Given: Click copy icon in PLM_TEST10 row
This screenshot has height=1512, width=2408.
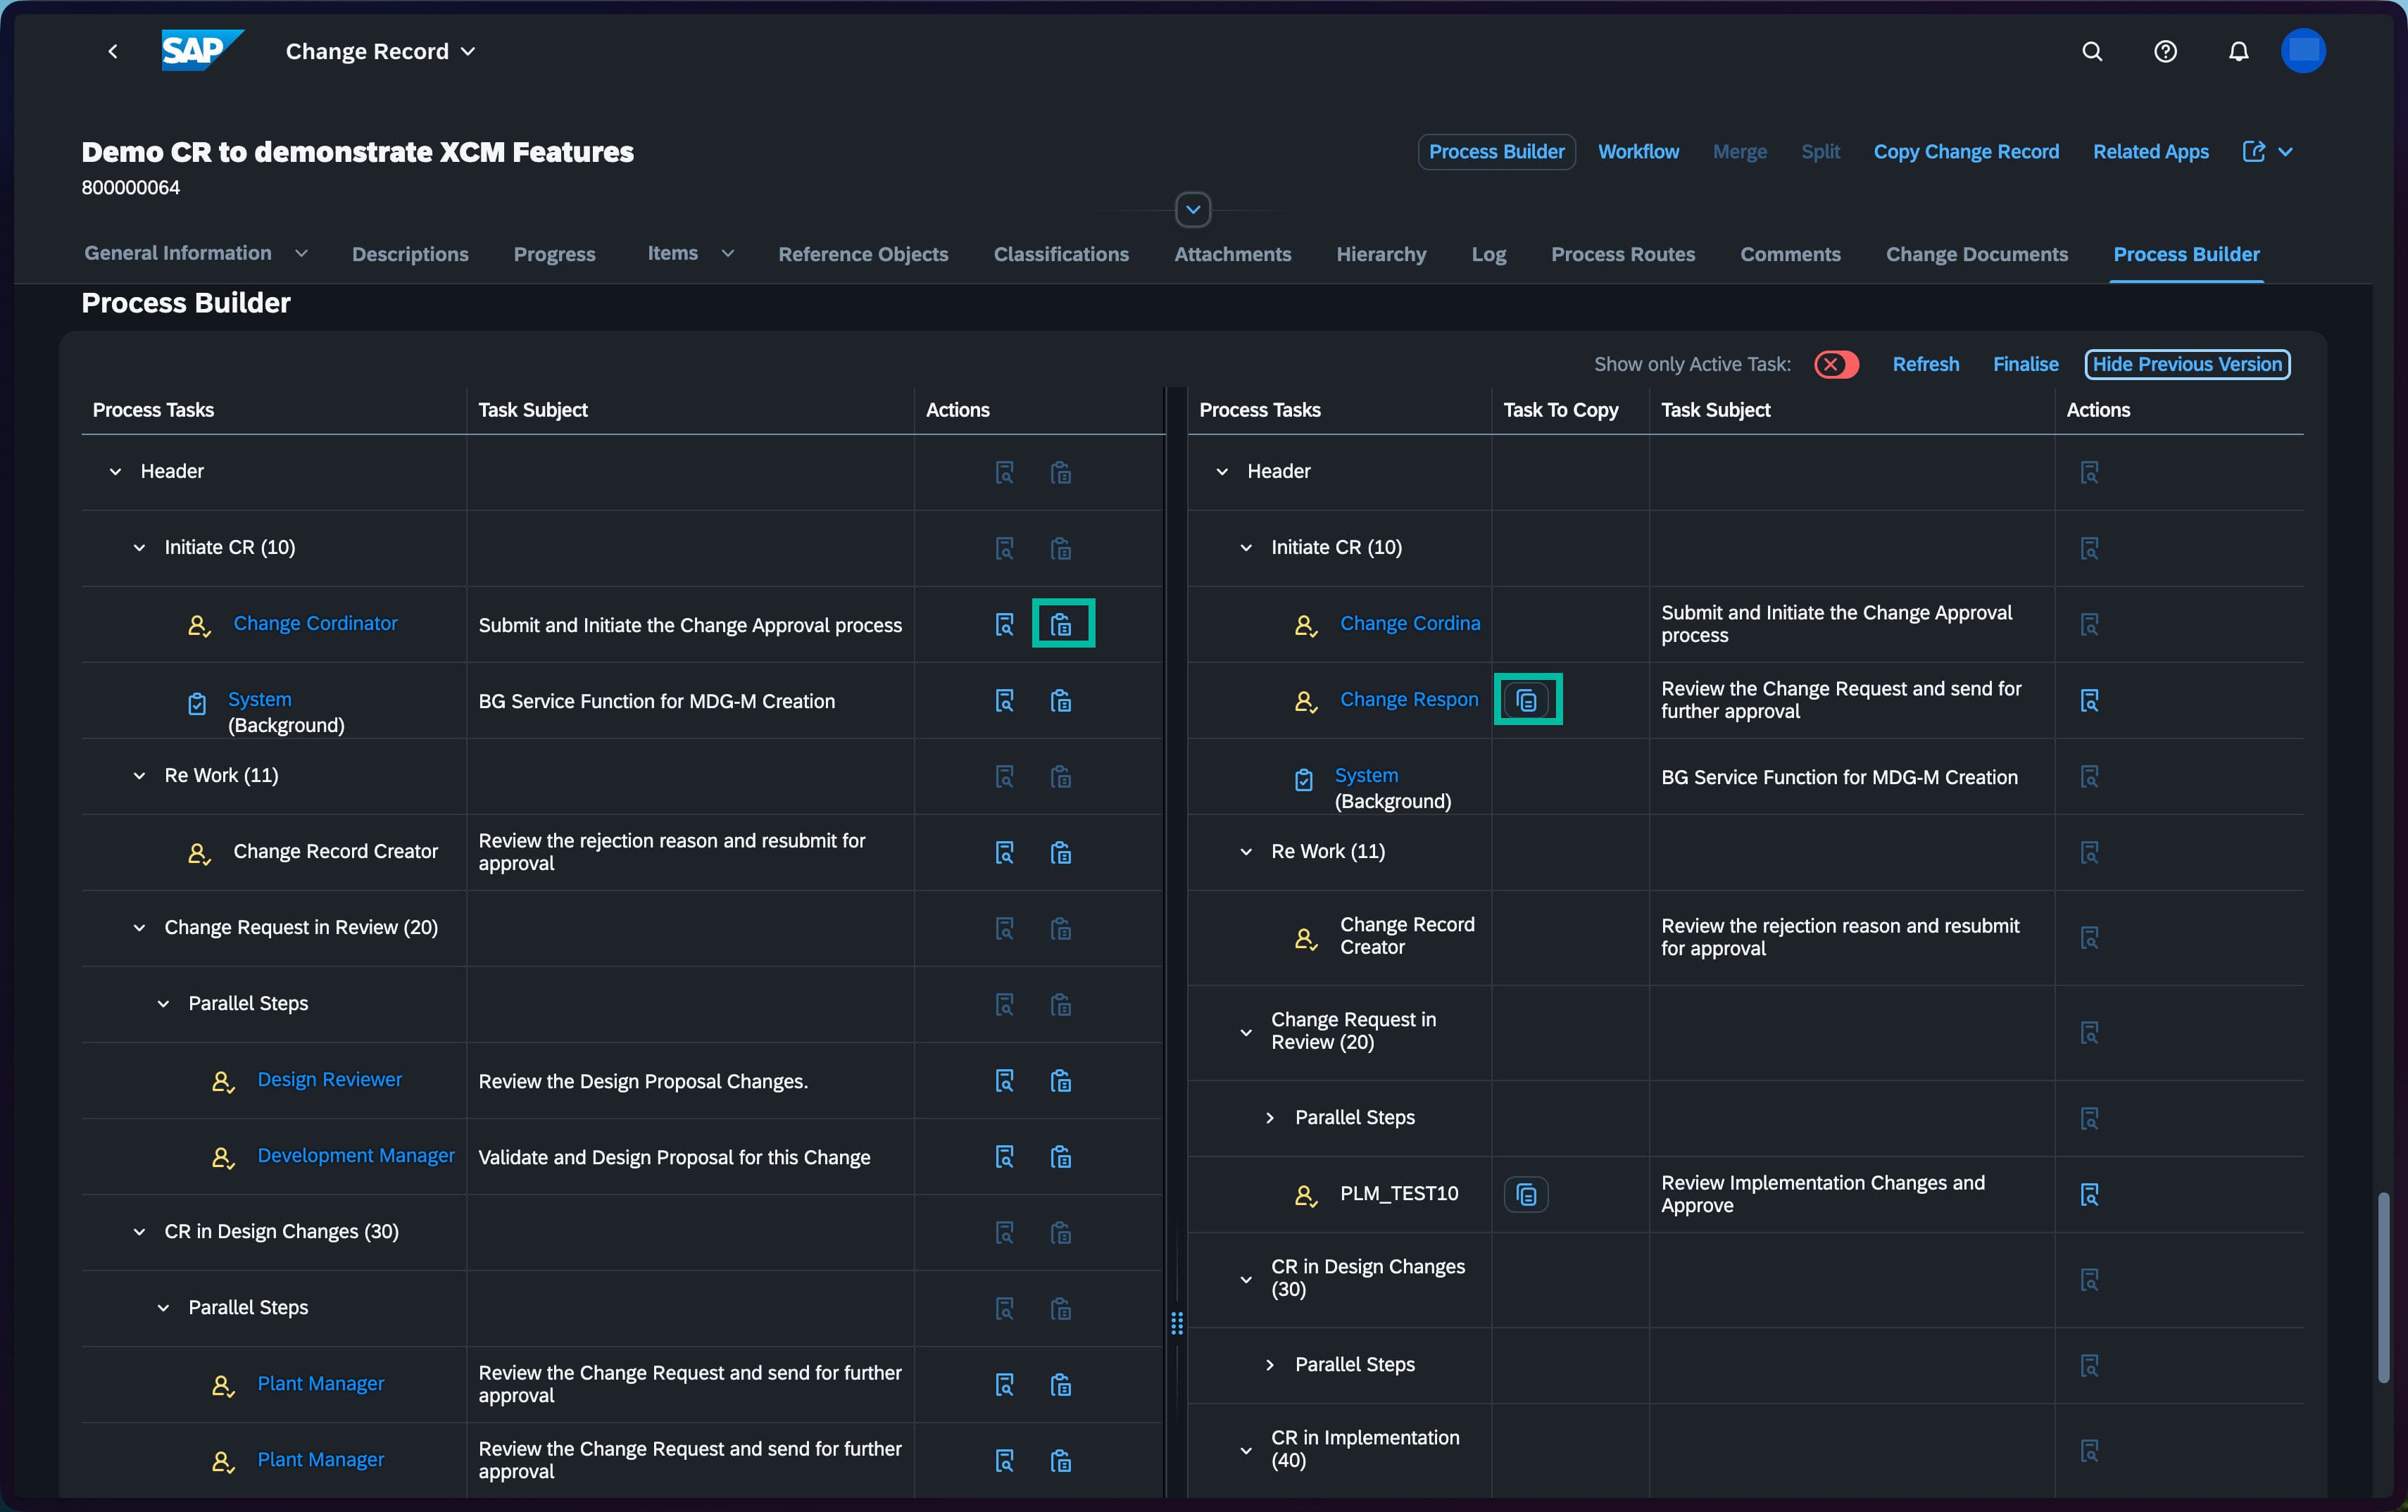Looking at the screenshot, I should pyautogui.click(x=1526, y=1194).
